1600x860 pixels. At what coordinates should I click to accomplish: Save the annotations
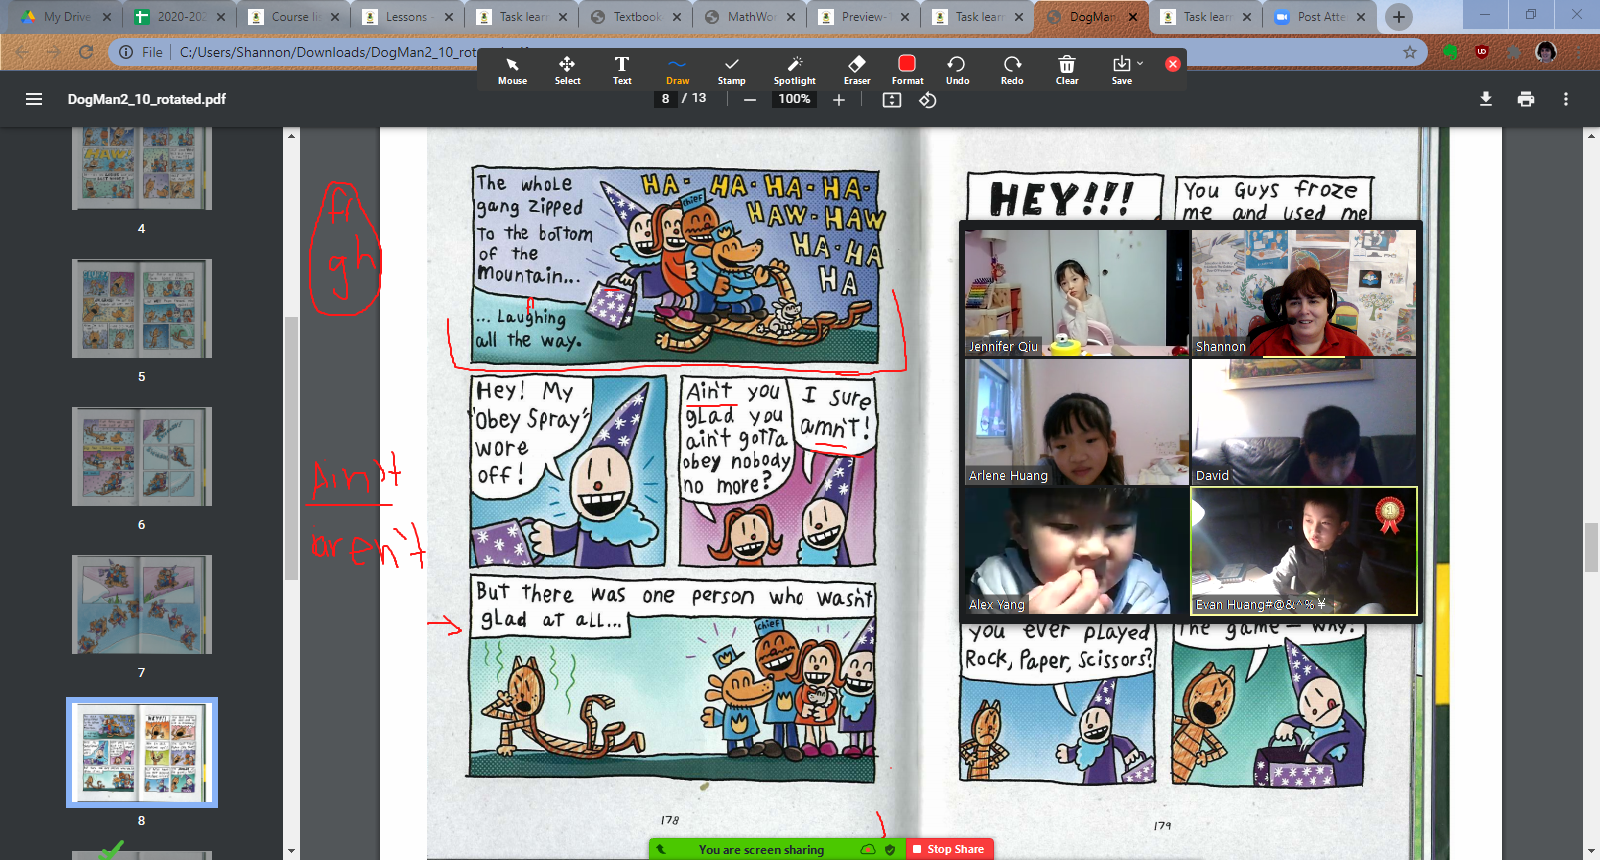click(x=1121, y=70)
